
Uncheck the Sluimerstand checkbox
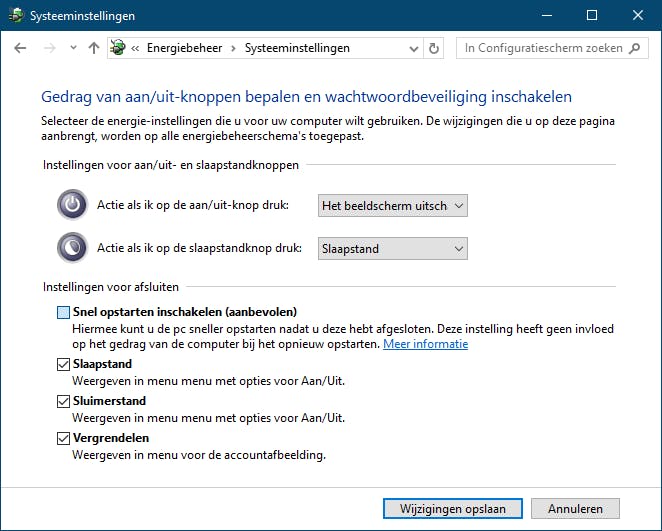click(x=64, y=402)
